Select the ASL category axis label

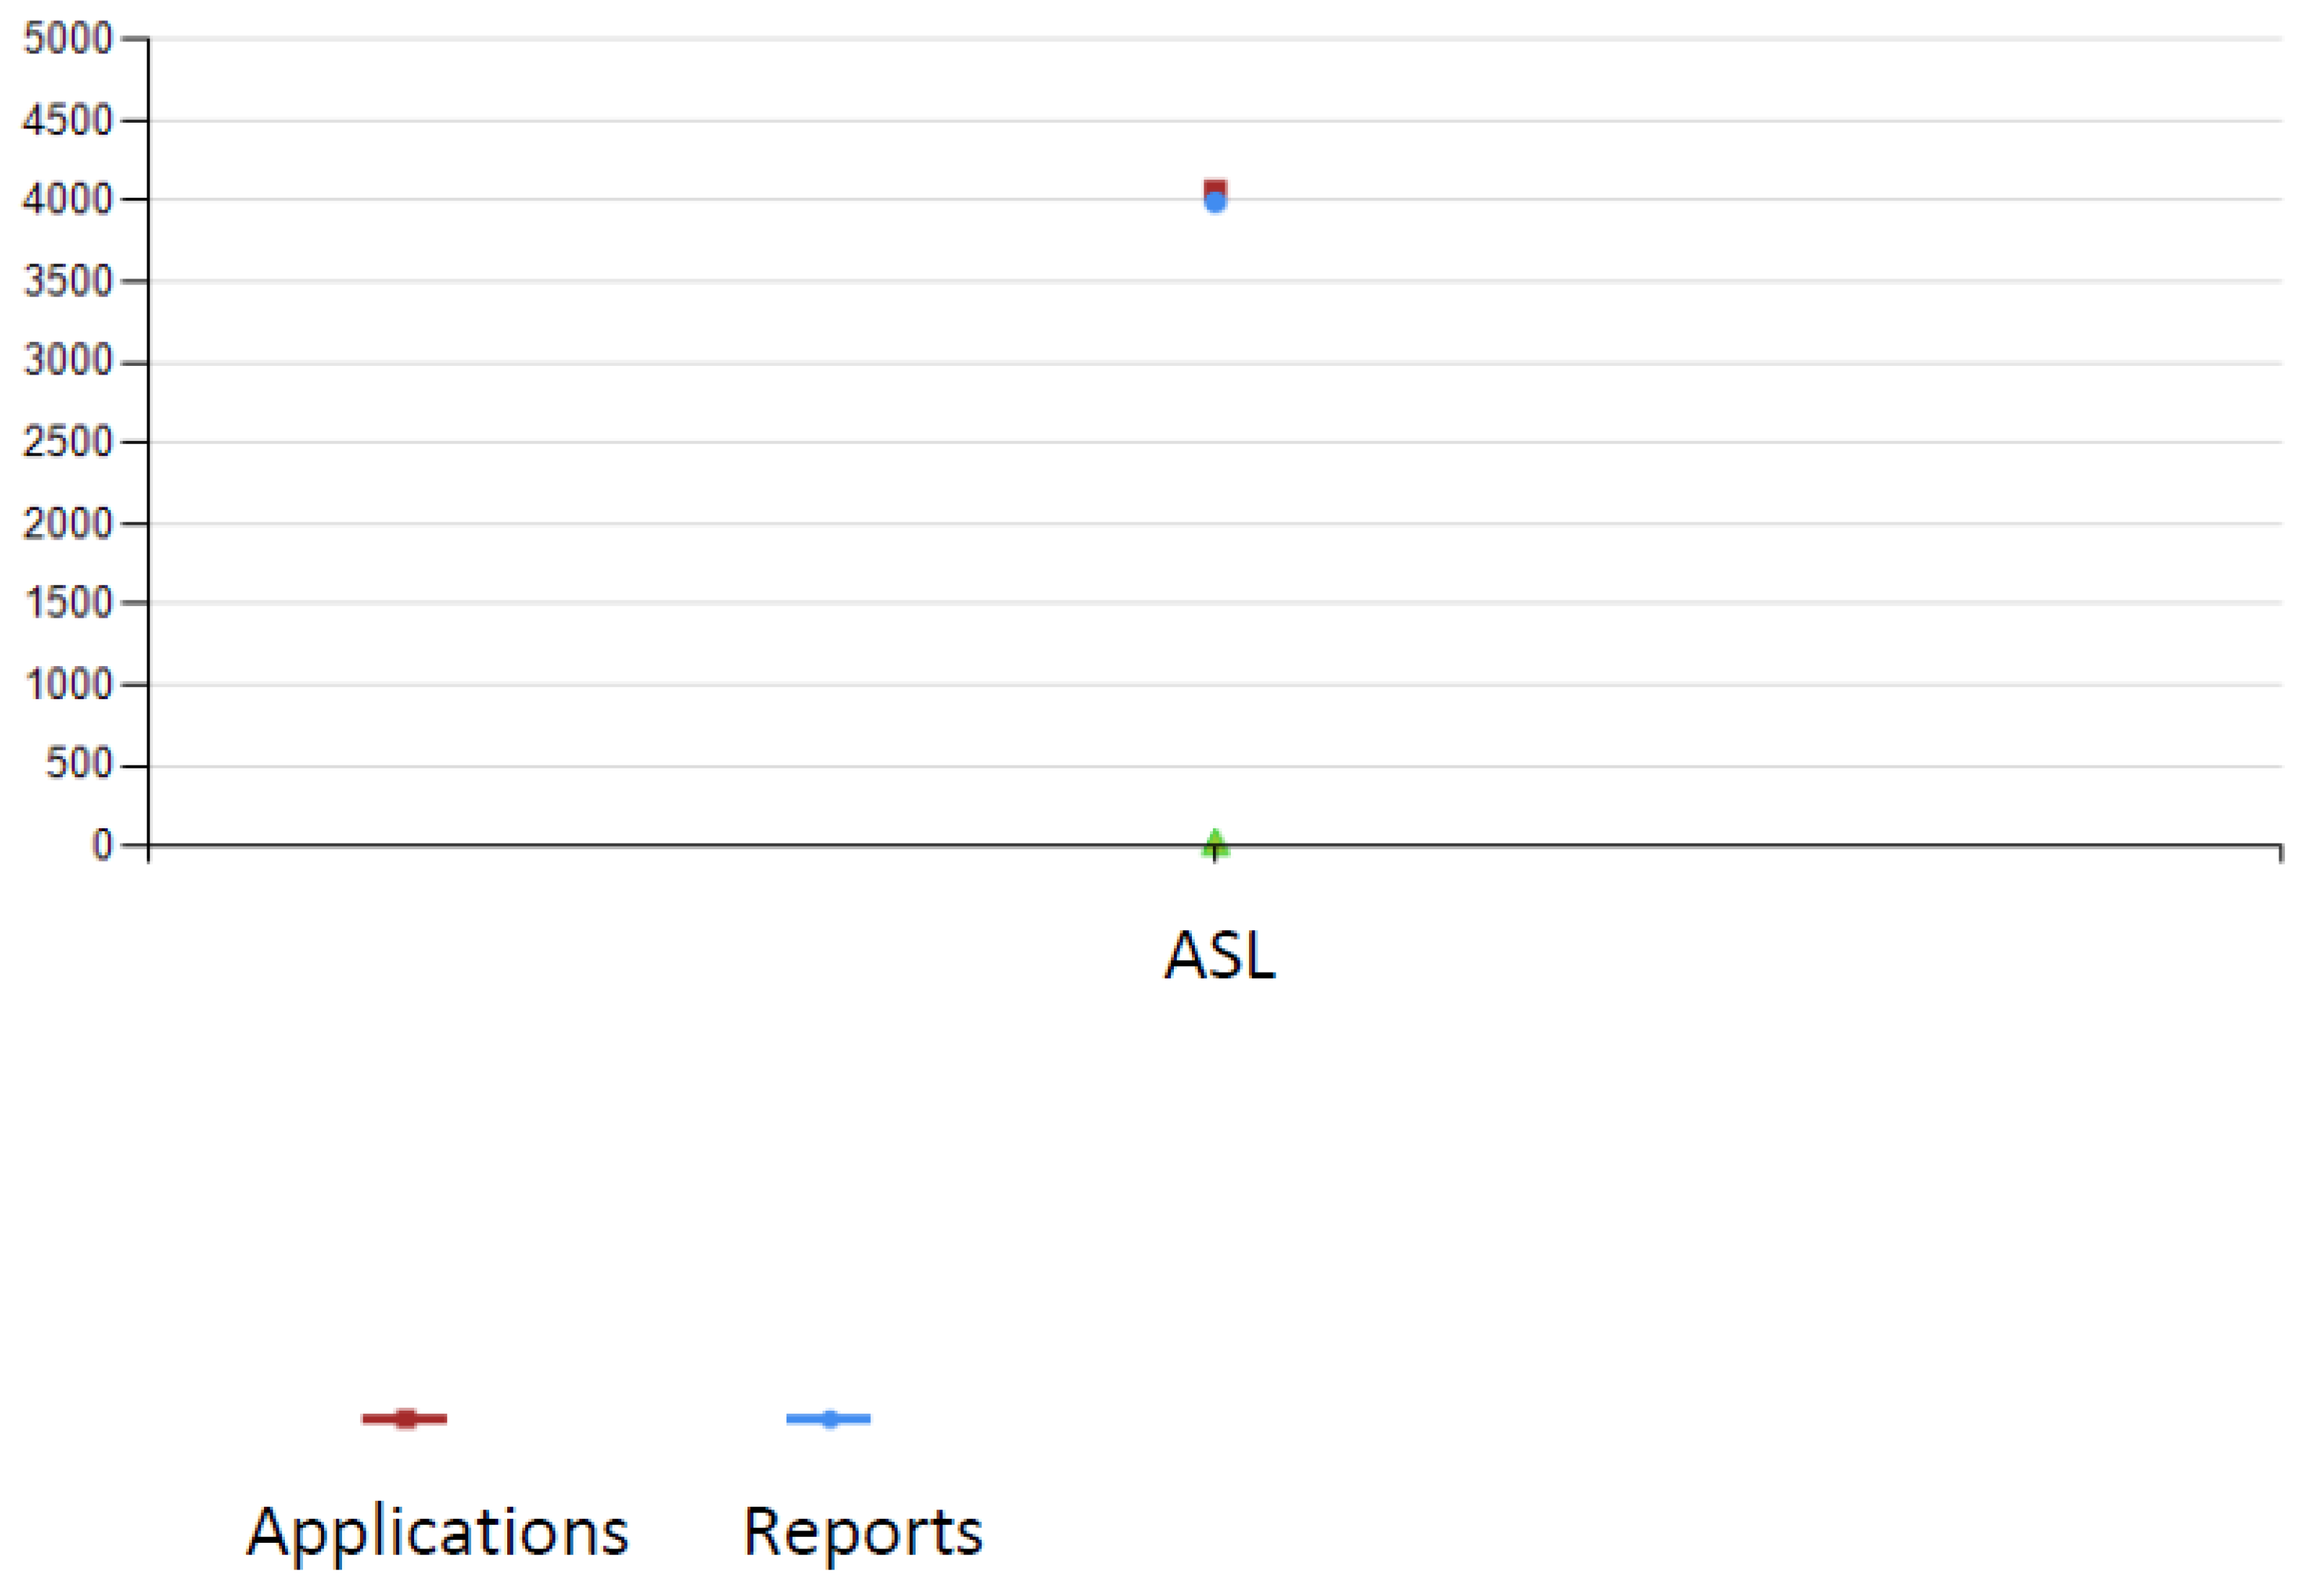tap(1220, 956)
